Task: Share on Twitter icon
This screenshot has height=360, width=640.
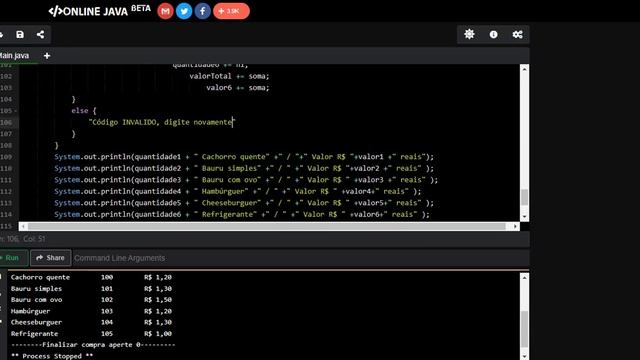Action: 184,11
